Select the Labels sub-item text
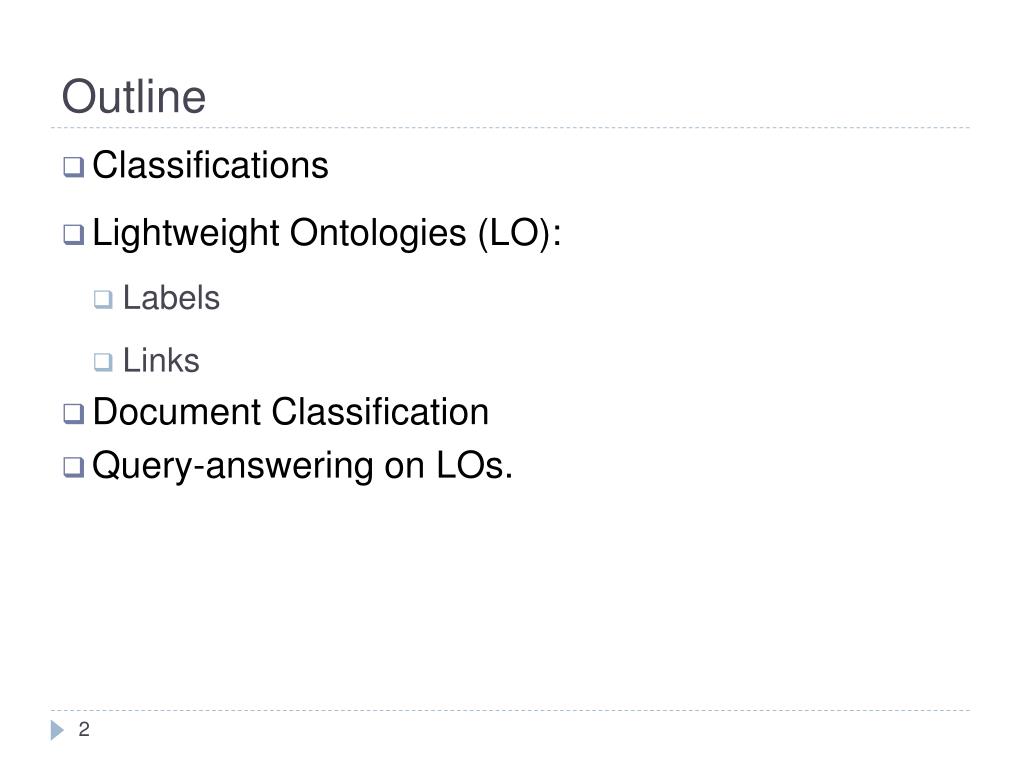This screenshot has width=1023, height=767. [x=171, y=298]
